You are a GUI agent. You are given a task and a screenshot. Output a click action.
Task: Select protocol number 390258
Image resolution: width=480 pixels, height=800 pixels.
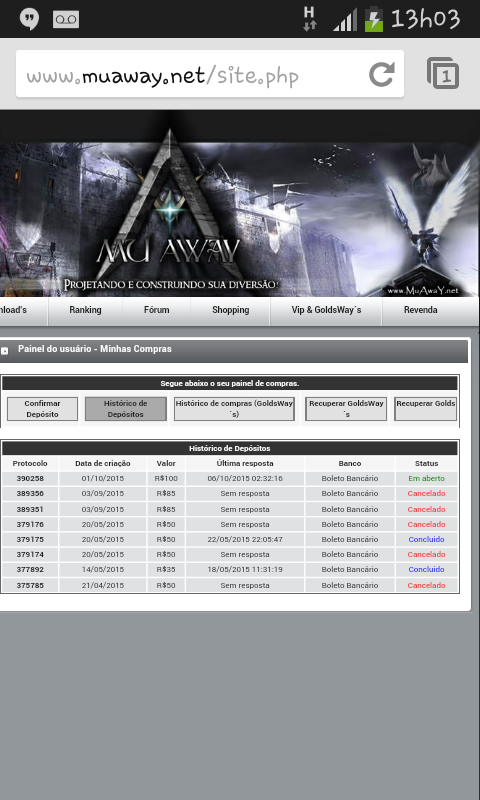point(30,479)
